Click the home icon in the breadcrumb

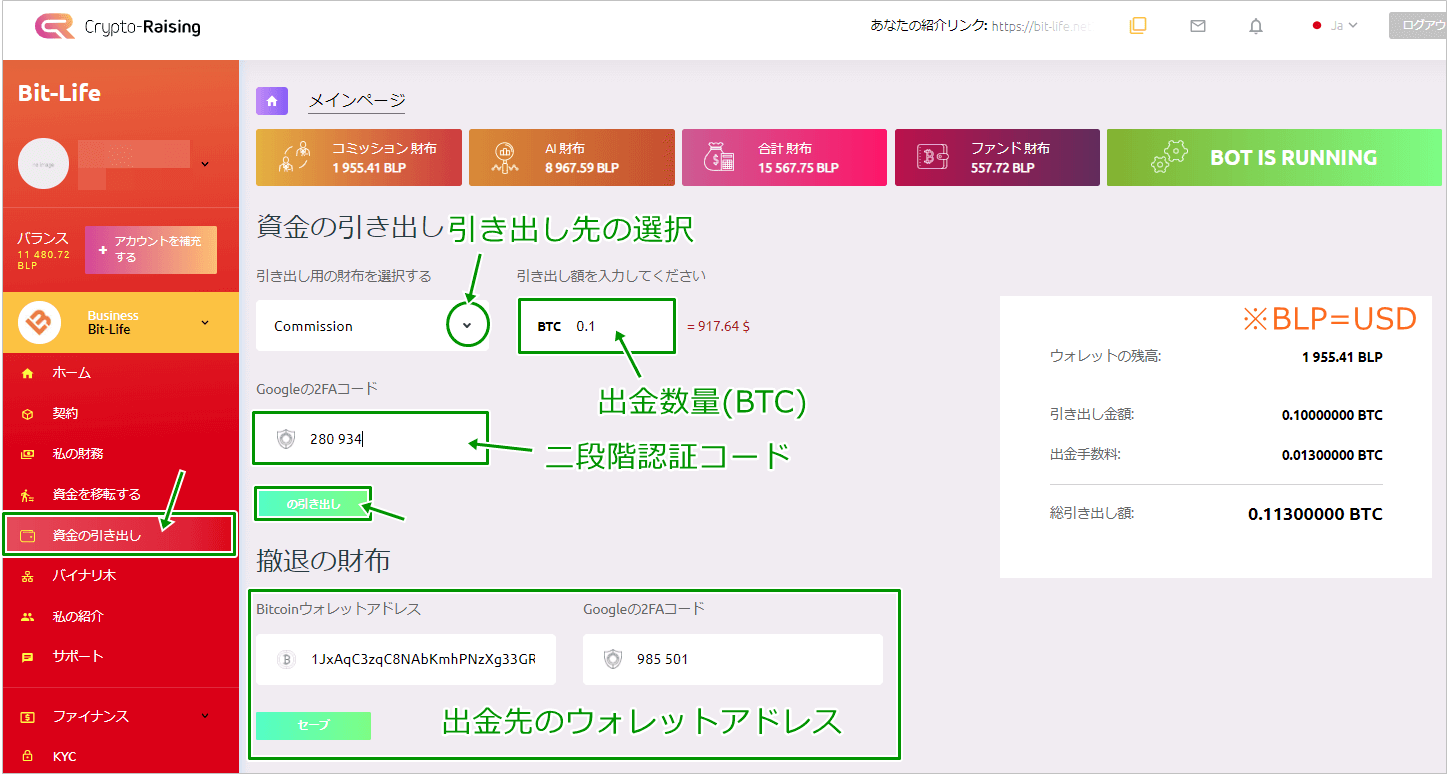coord(272,101)
